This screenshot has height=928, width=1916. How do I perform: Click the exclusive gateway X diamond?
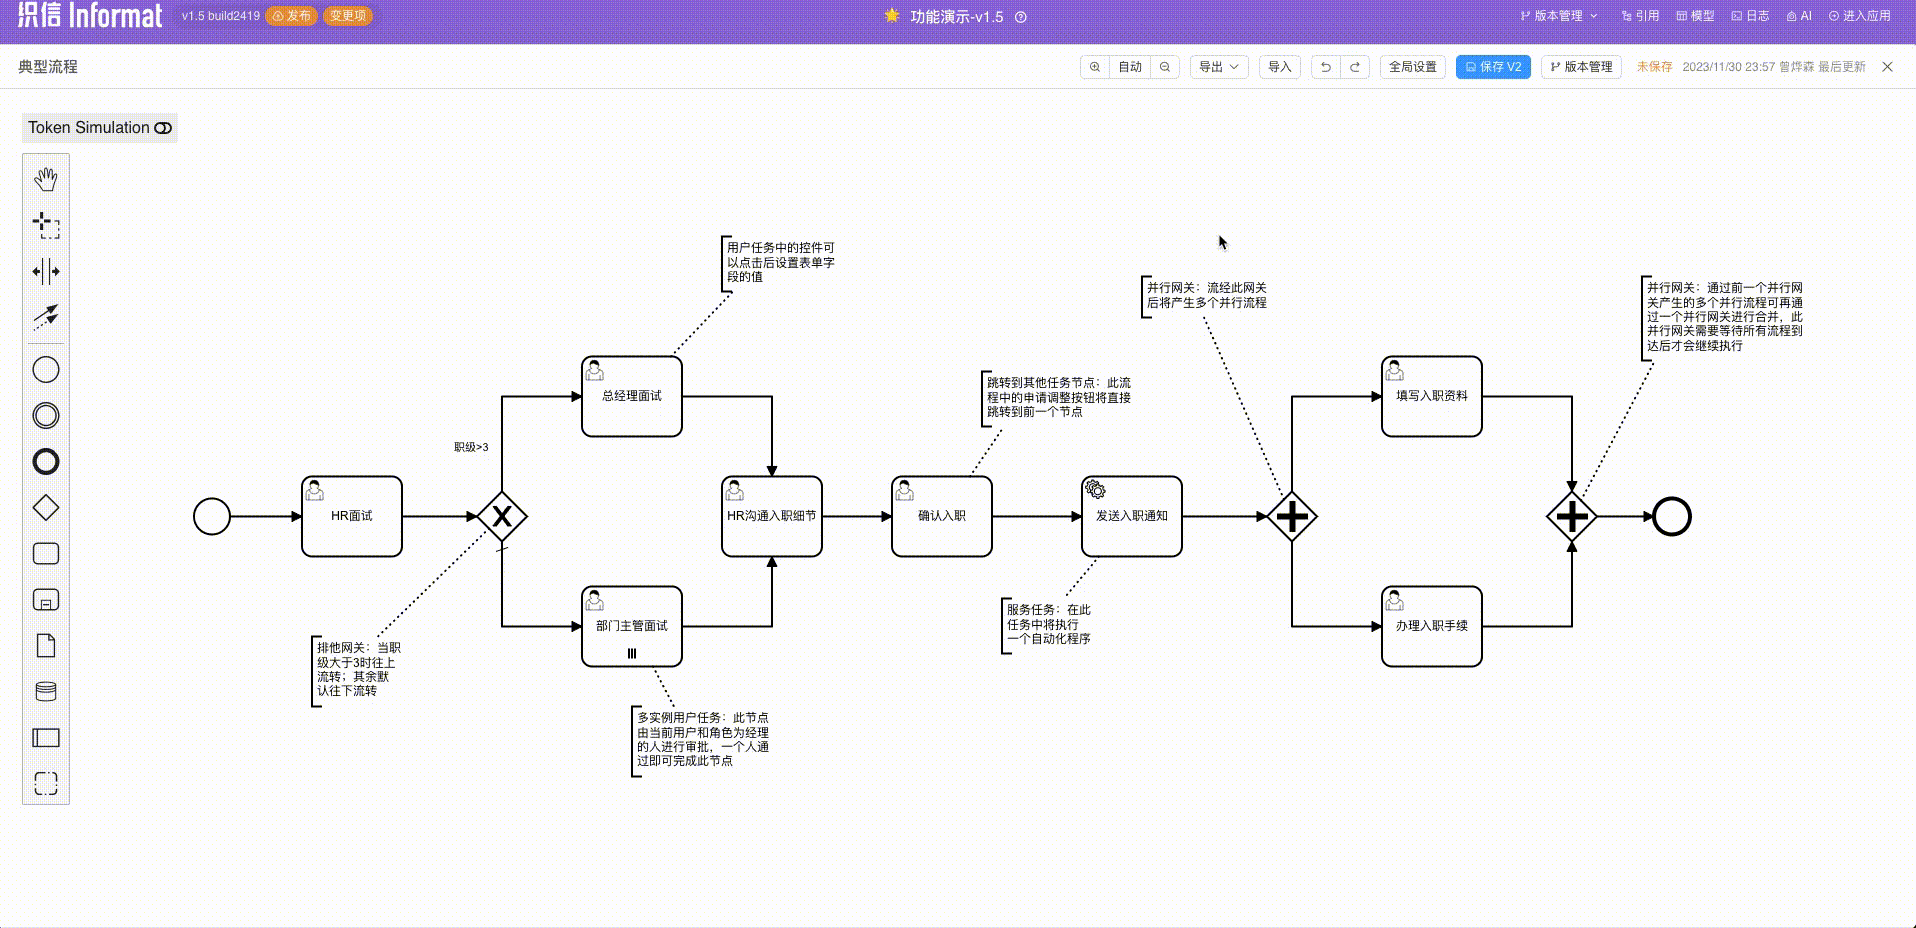[x=502, y=516]
